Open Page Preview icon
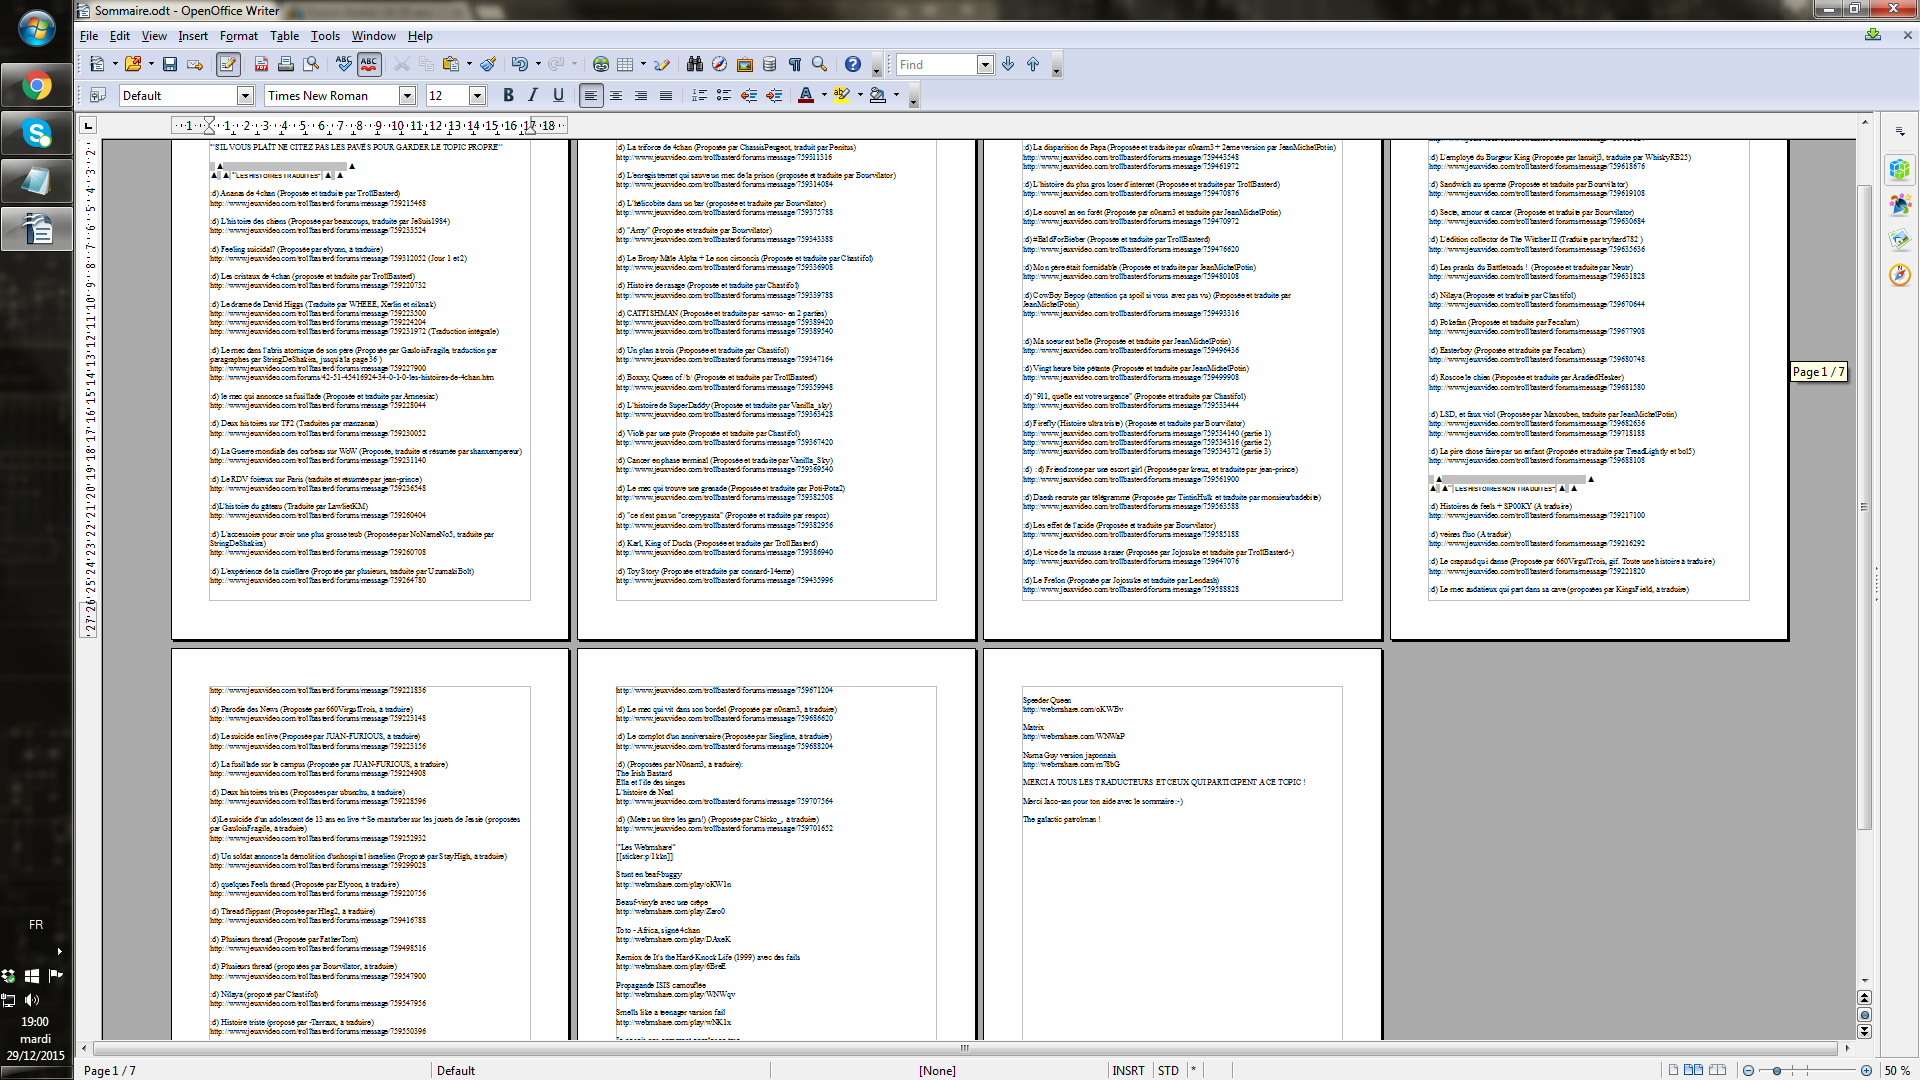Image resolution: width=1920 pixels, height=1080 pixels. pyautogui.click(x=312, y=64)
